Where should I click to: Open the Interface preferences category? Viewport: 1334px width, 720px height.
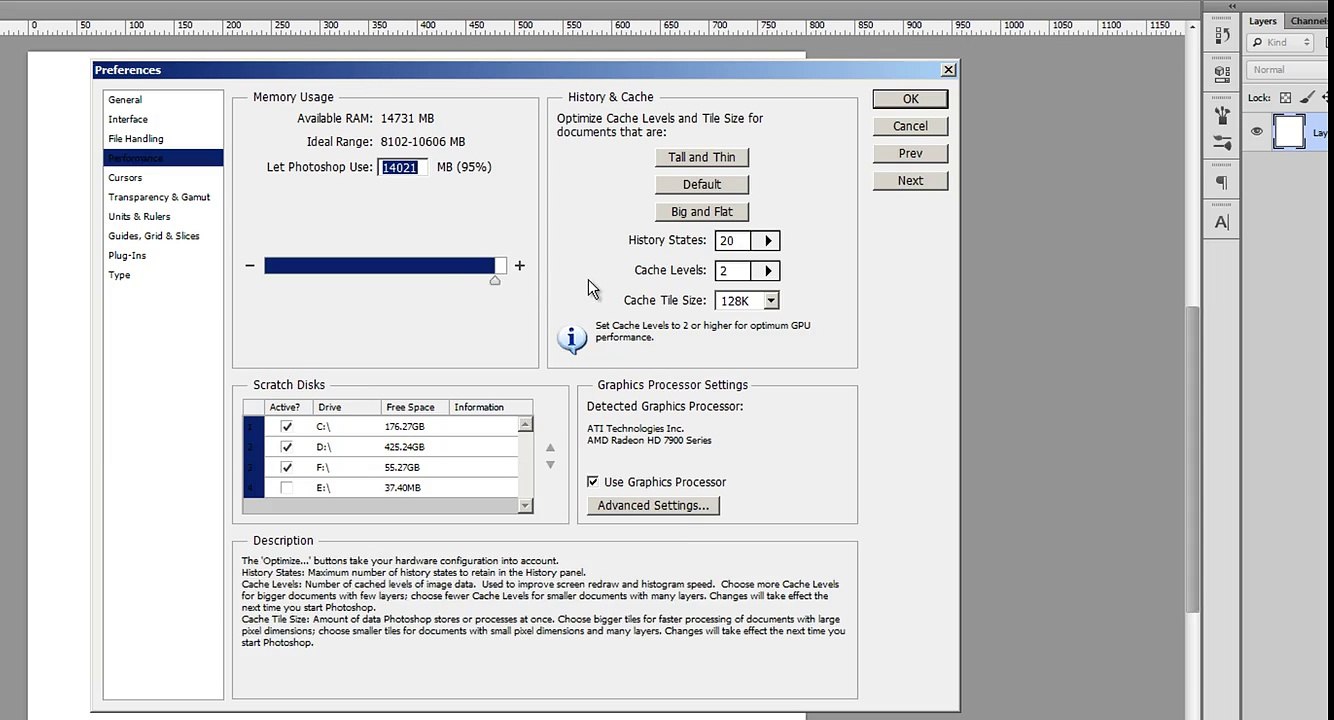[x=128, y=119]
